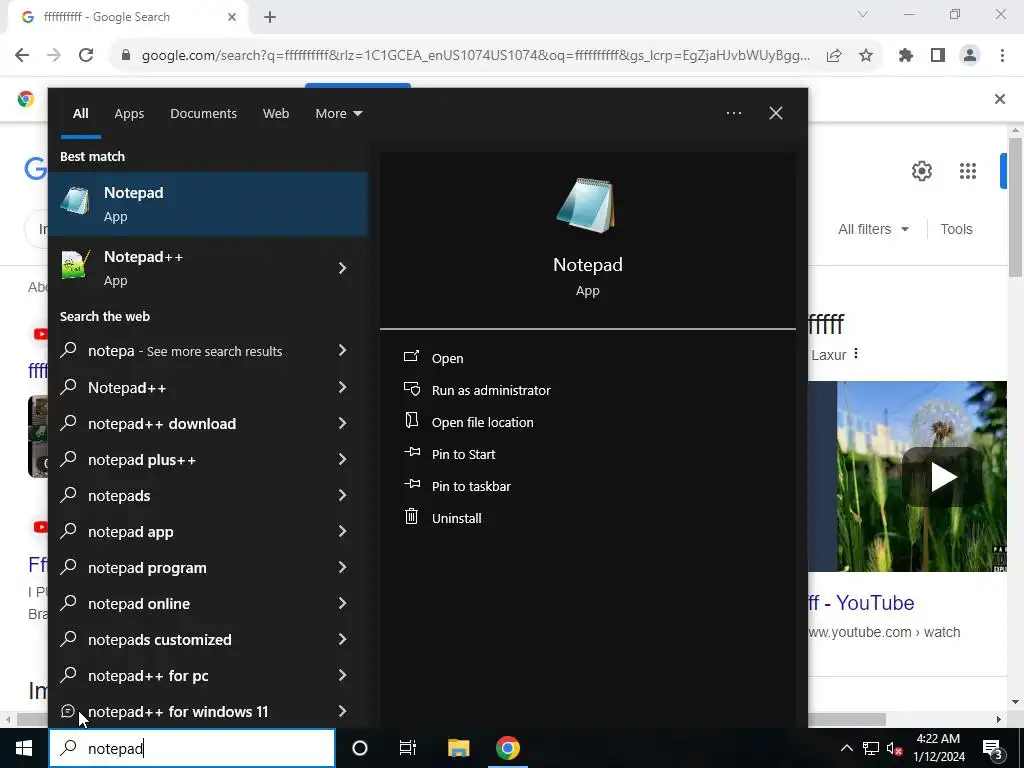
Task: Click the taskbar clock showing 4:22 AM
Action: coord(938,748)
